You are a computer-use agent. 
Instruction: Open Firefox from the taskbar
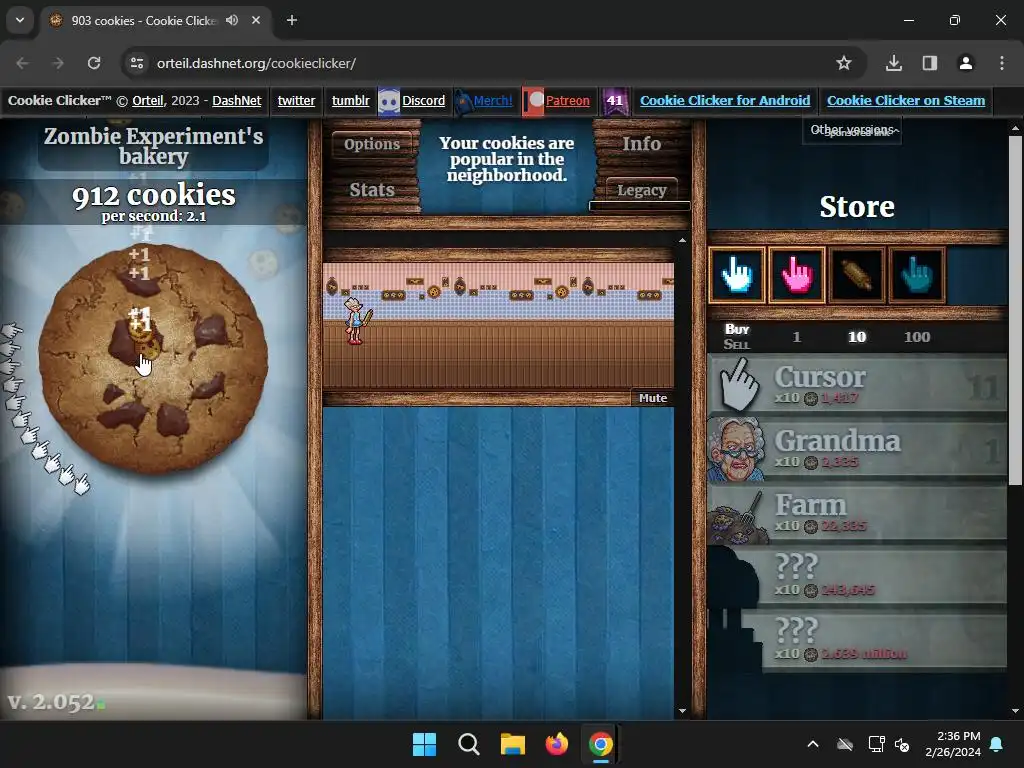point(557,744)
